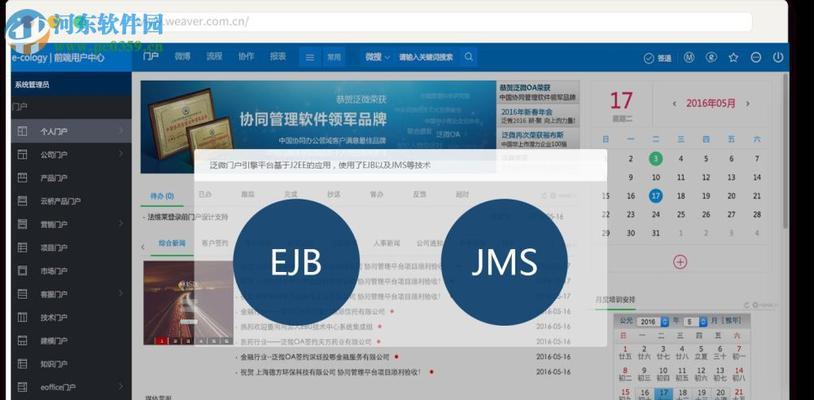Open the 协作 top navigation item
Viewport: 814px width, 400px height.
tap(246, 57)
